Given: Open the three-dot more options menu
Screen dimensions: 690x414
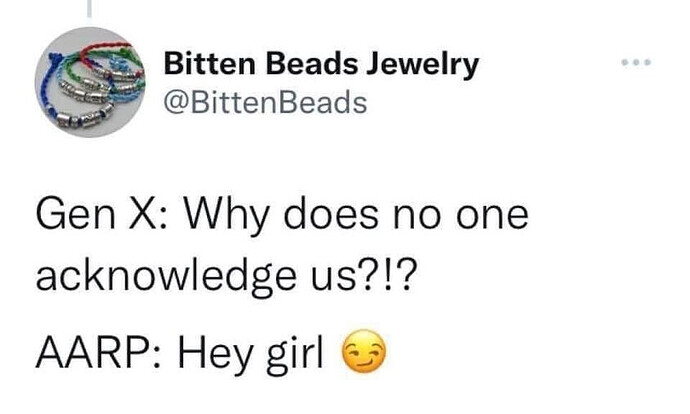Looking at the screenshot, I should (x=636, y=62).
